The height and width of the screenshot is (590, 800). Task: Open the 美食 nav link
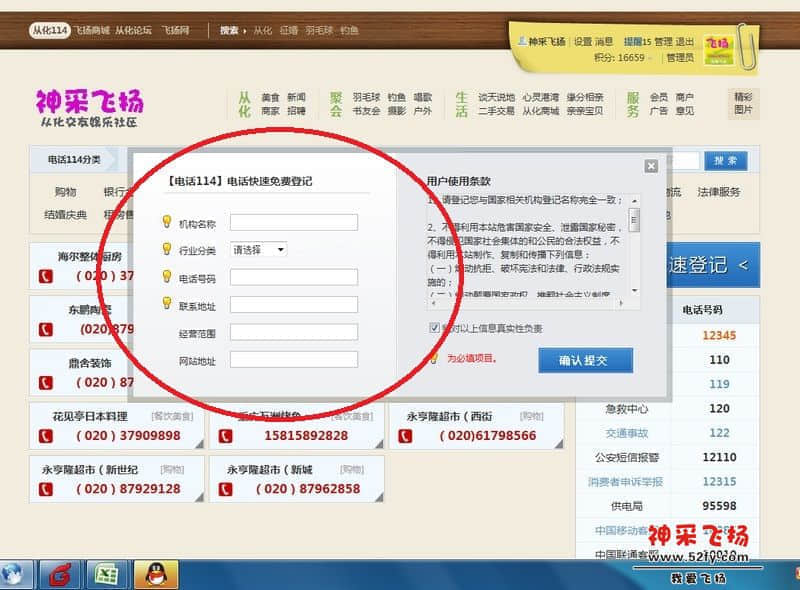click(270, 97)
